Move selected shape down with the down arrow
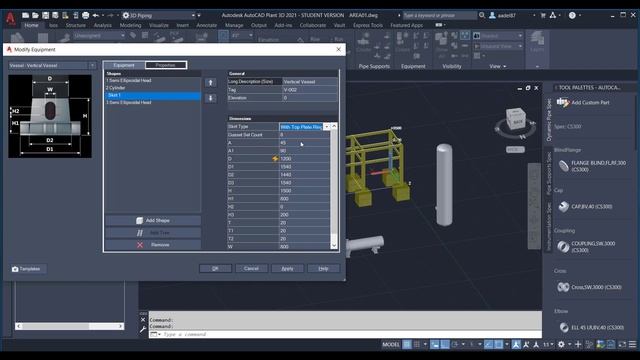This screenshot has height=360, width=640. pos(211,98)
